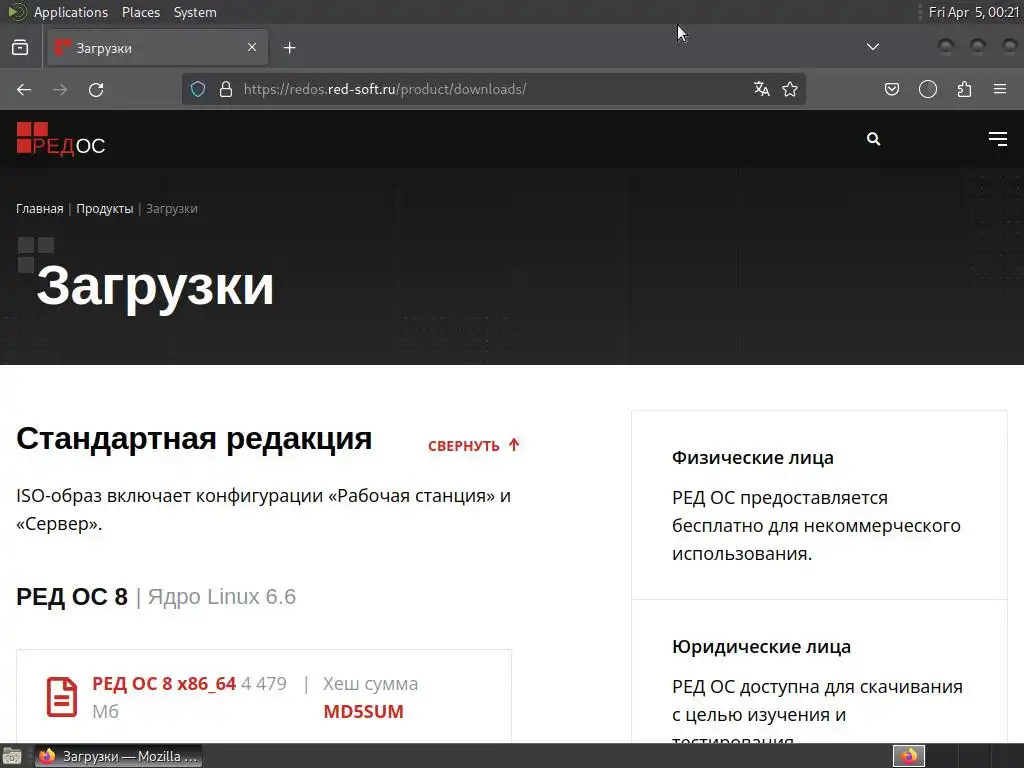
Task: Open Firefox application menu
Action: pos(1000,89)
